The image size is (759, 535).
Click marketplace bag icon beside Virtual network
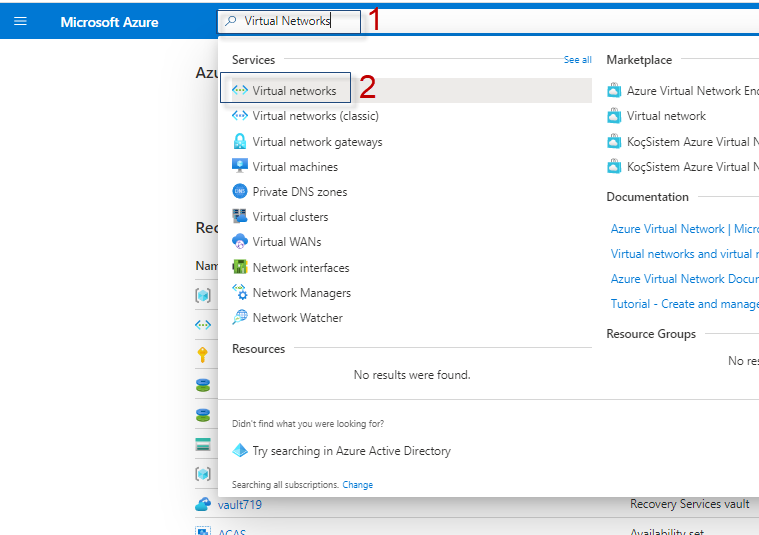click(614, 116)
